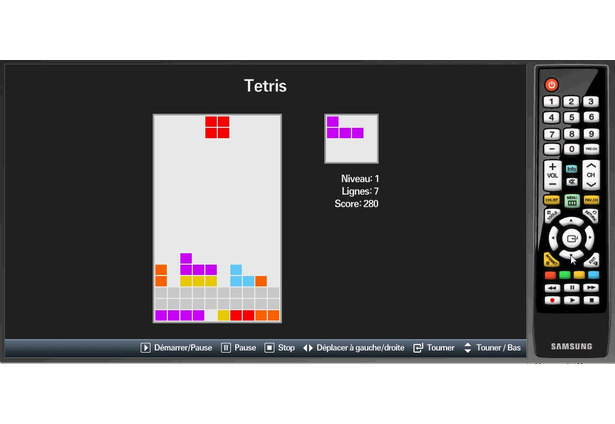Click the dash key left of 0
This screenshot has height=424, width=615.
pos(551,149)
